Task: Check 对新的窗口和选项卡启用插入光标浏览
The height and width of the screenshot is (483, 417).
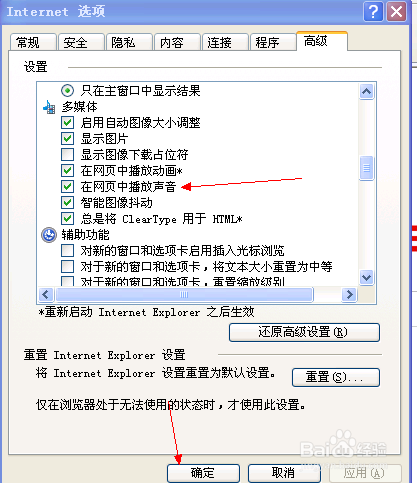Action: tap(68, 251)
